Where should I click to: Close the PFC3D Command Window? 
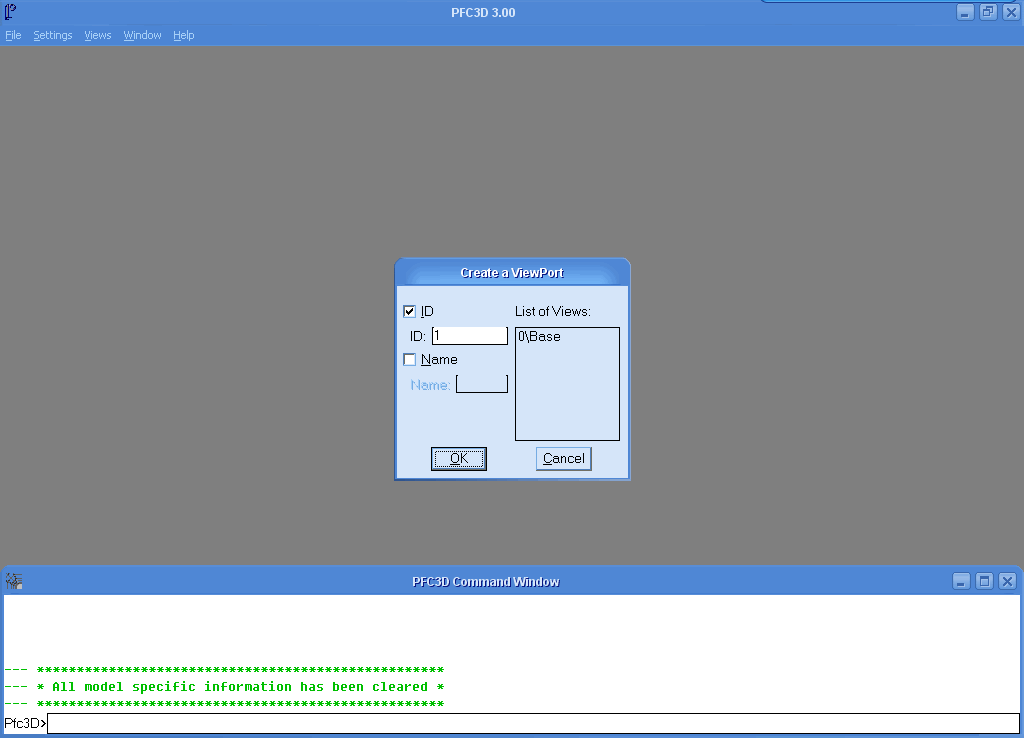1008,581
